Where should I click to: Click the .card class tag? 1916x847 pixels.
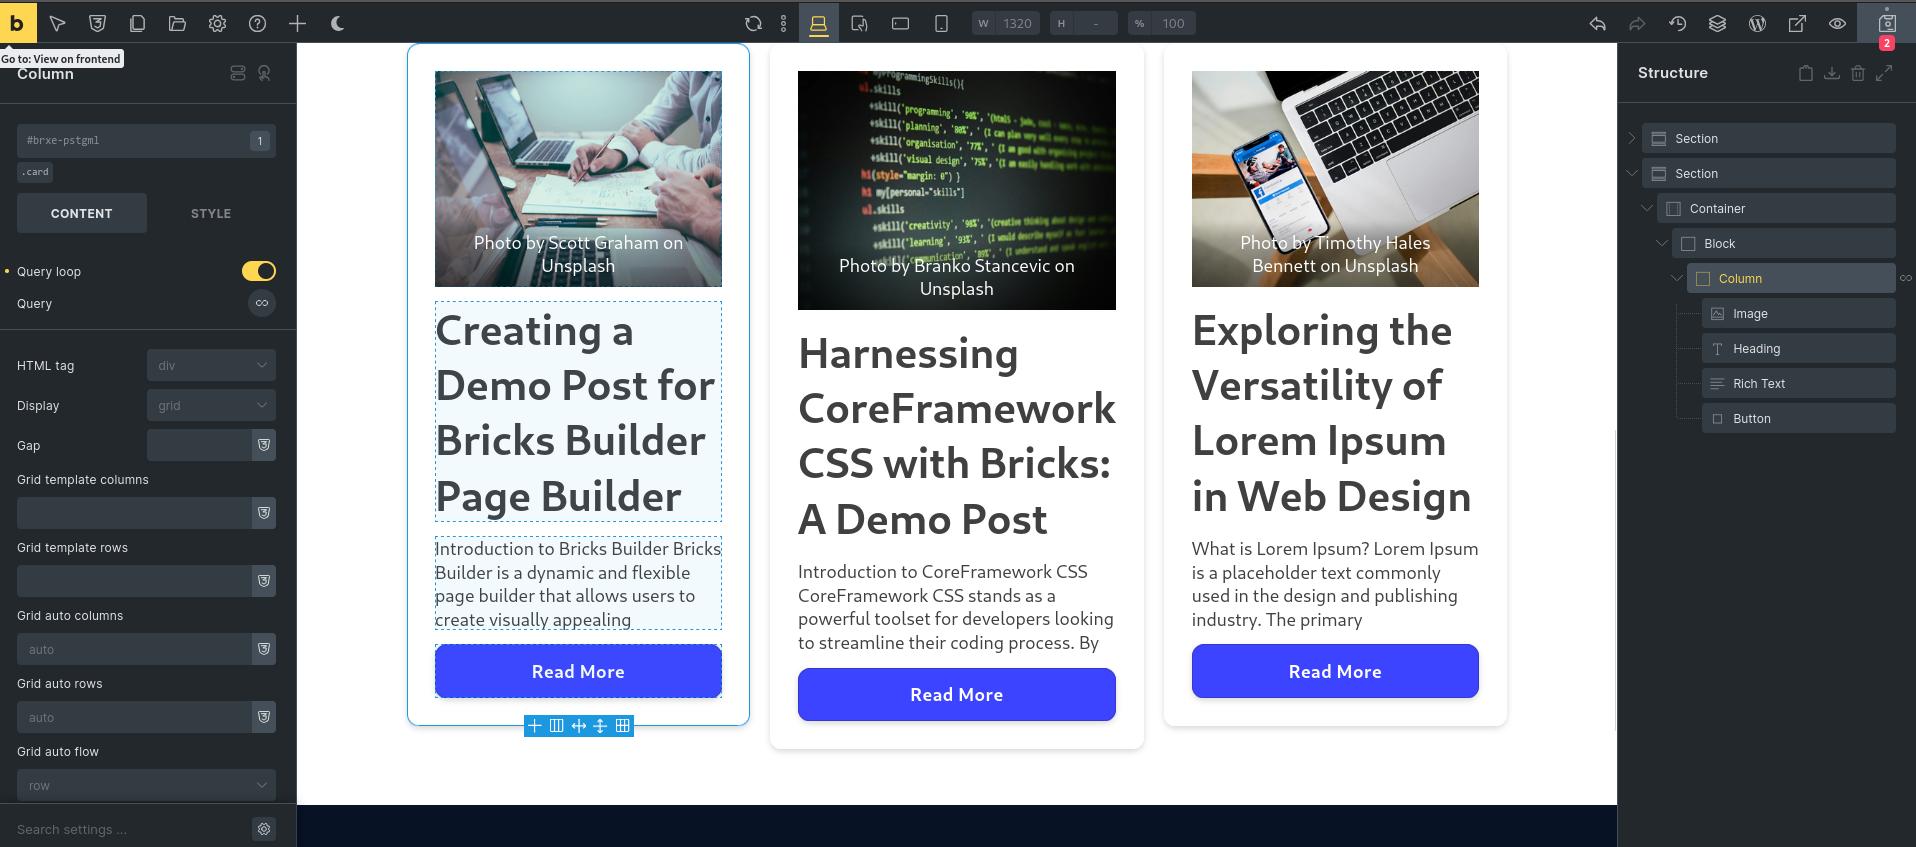[35, 172]
